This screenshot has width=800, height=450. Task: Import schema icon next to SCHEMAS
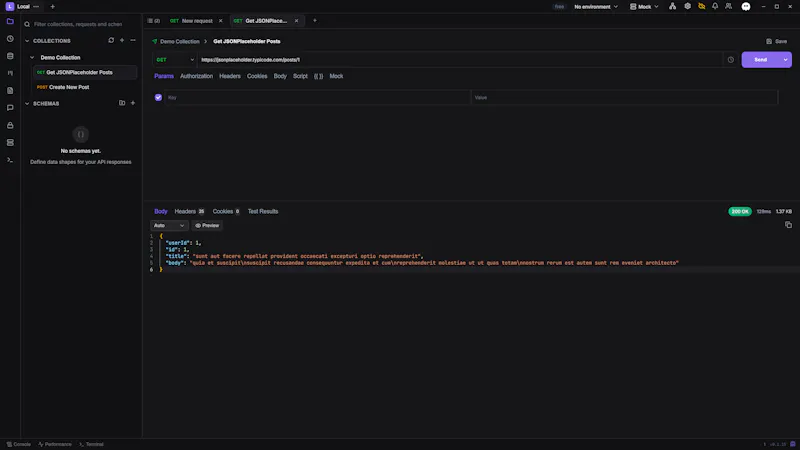point(122,103)
